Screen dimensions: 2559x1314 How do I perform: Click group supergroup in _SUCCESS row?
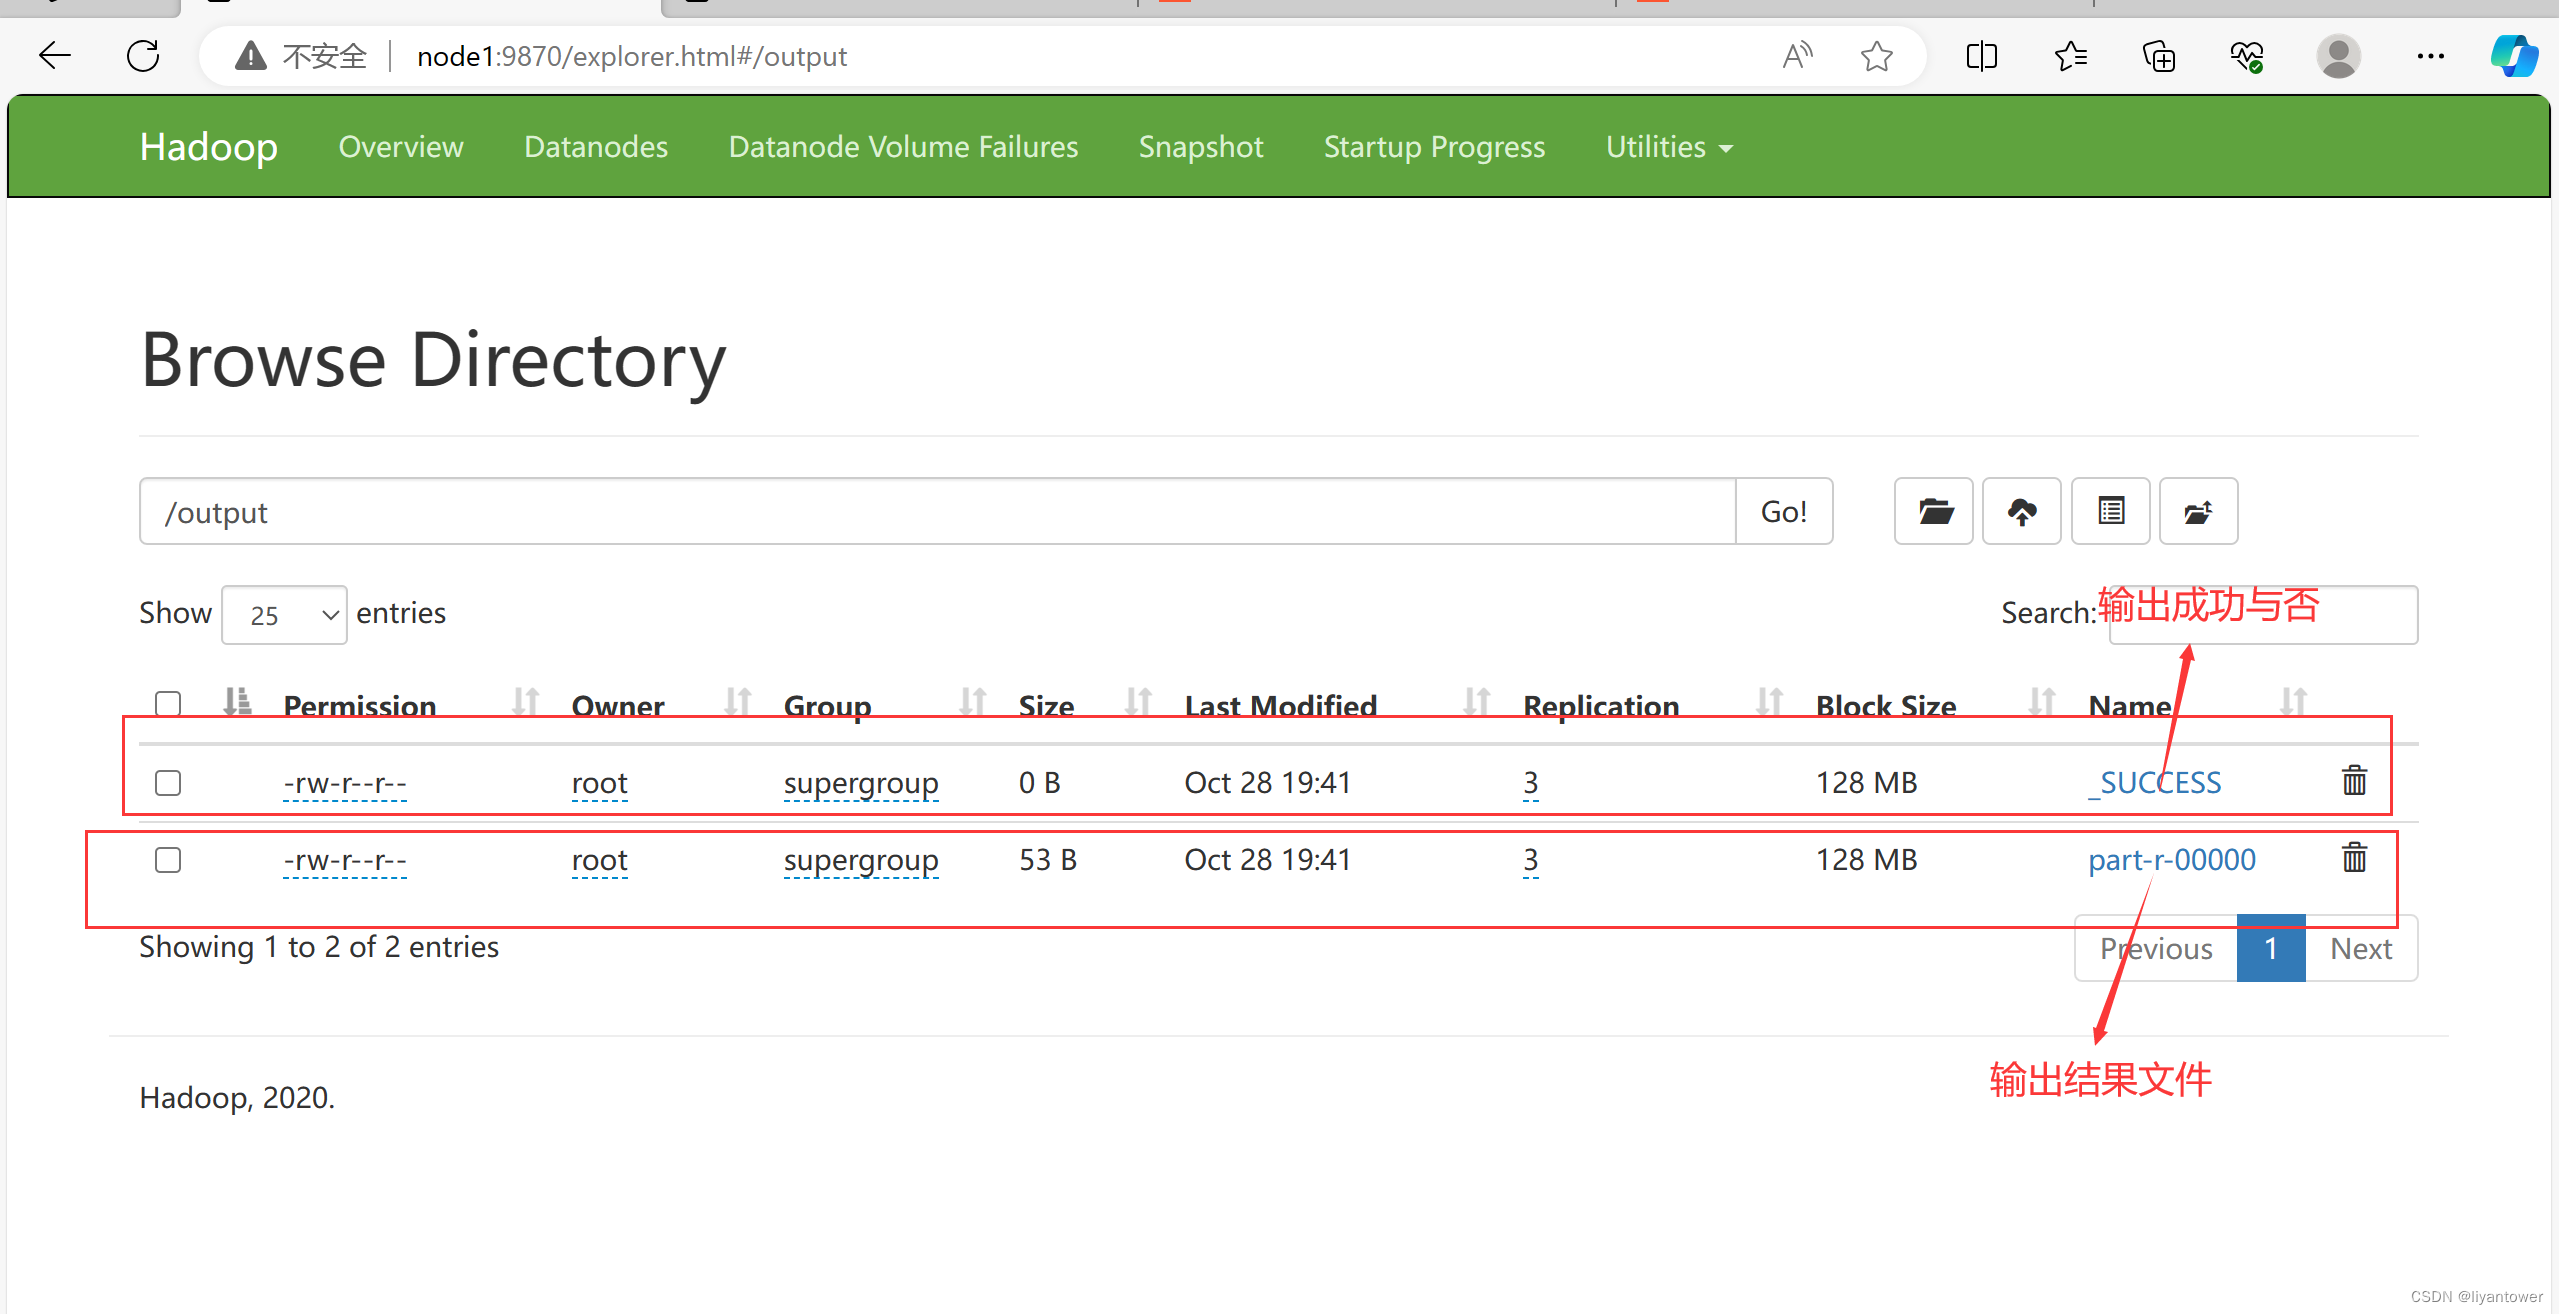[x=861, y=782]
